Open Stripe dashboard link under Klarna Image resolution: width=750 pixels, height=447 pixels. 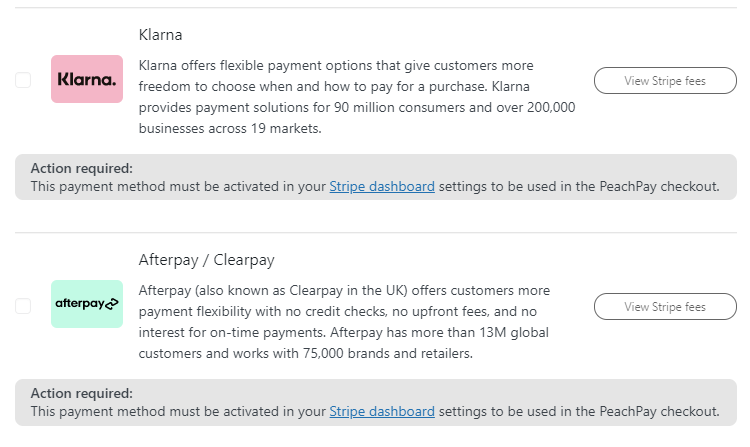382,186
